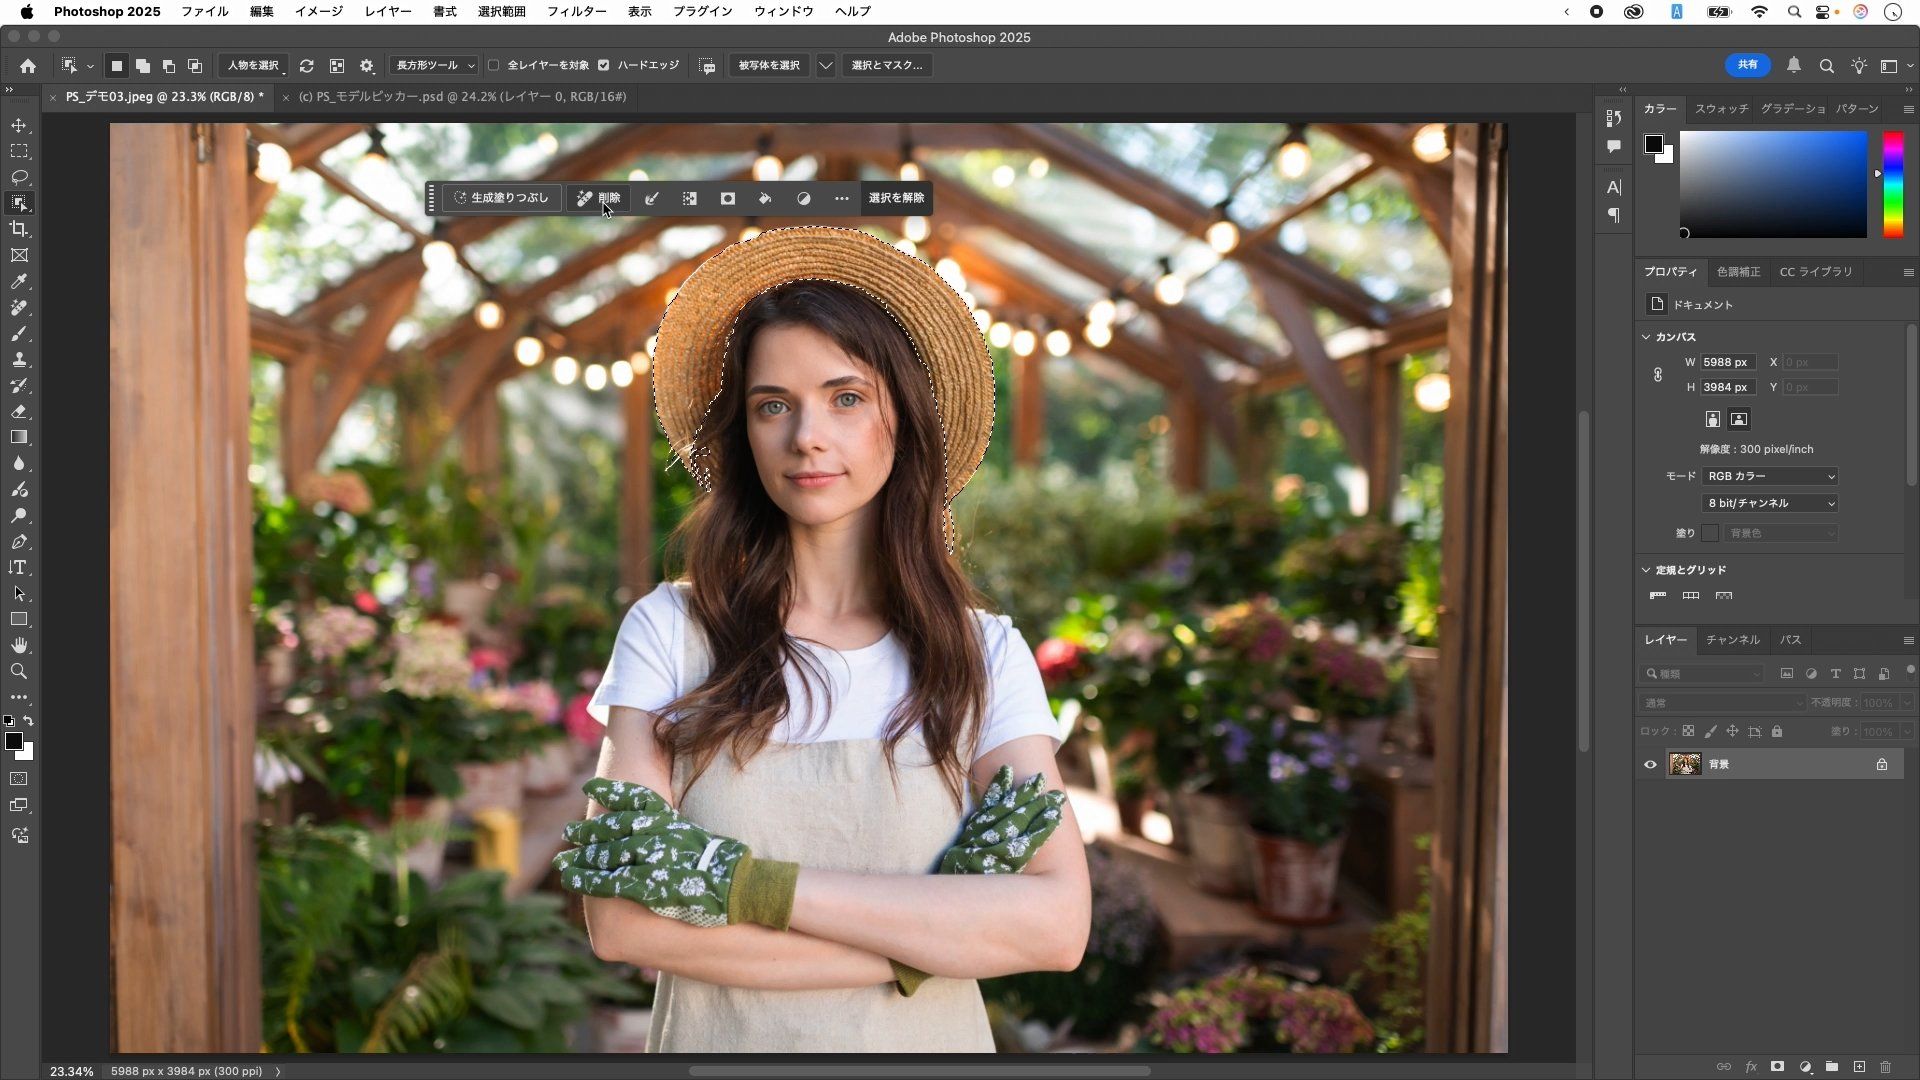Image resolution: width=1920 pixels, height=1080 pixels.
Task: Click the canvas width W input field
Action: click(x=1727, y=363)
